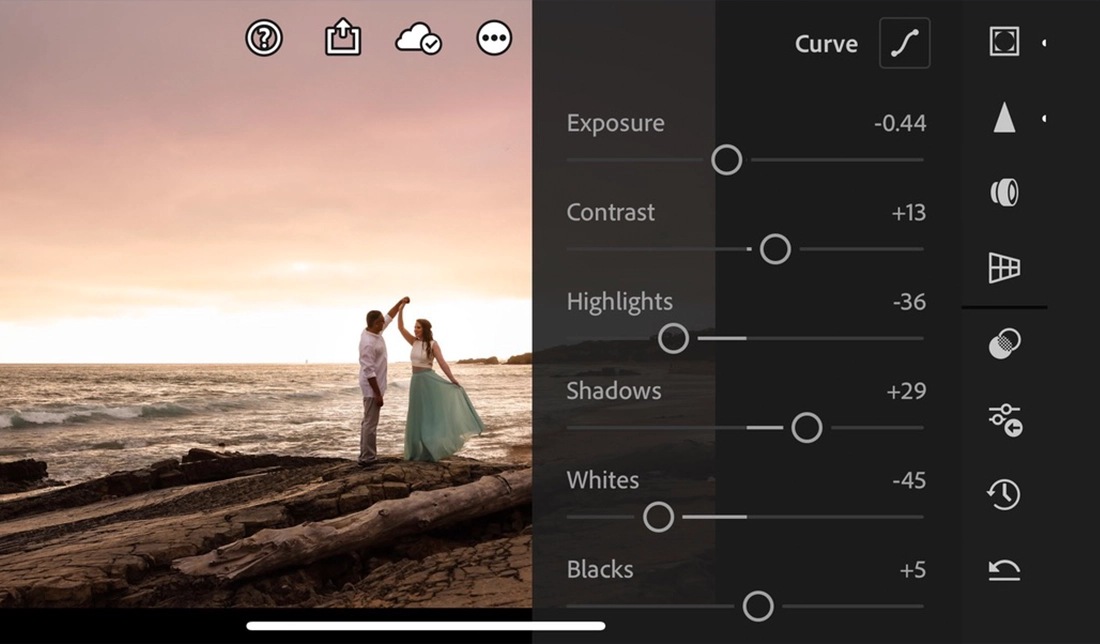Apply Previous settings sliders icon
The width and height of the screenshot is (1100, 644).
[1004, 419]
